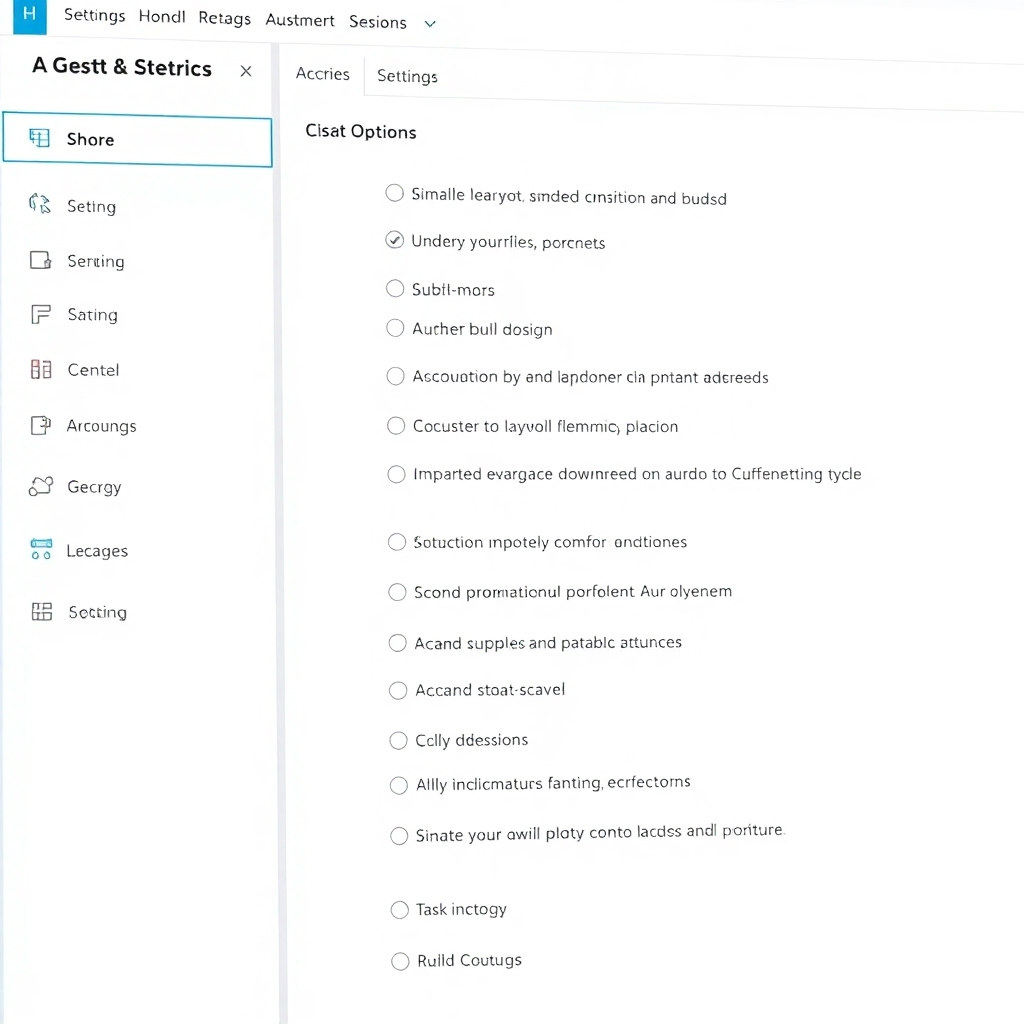Click the Arcoungs document icon

click(x=38, y=425)
